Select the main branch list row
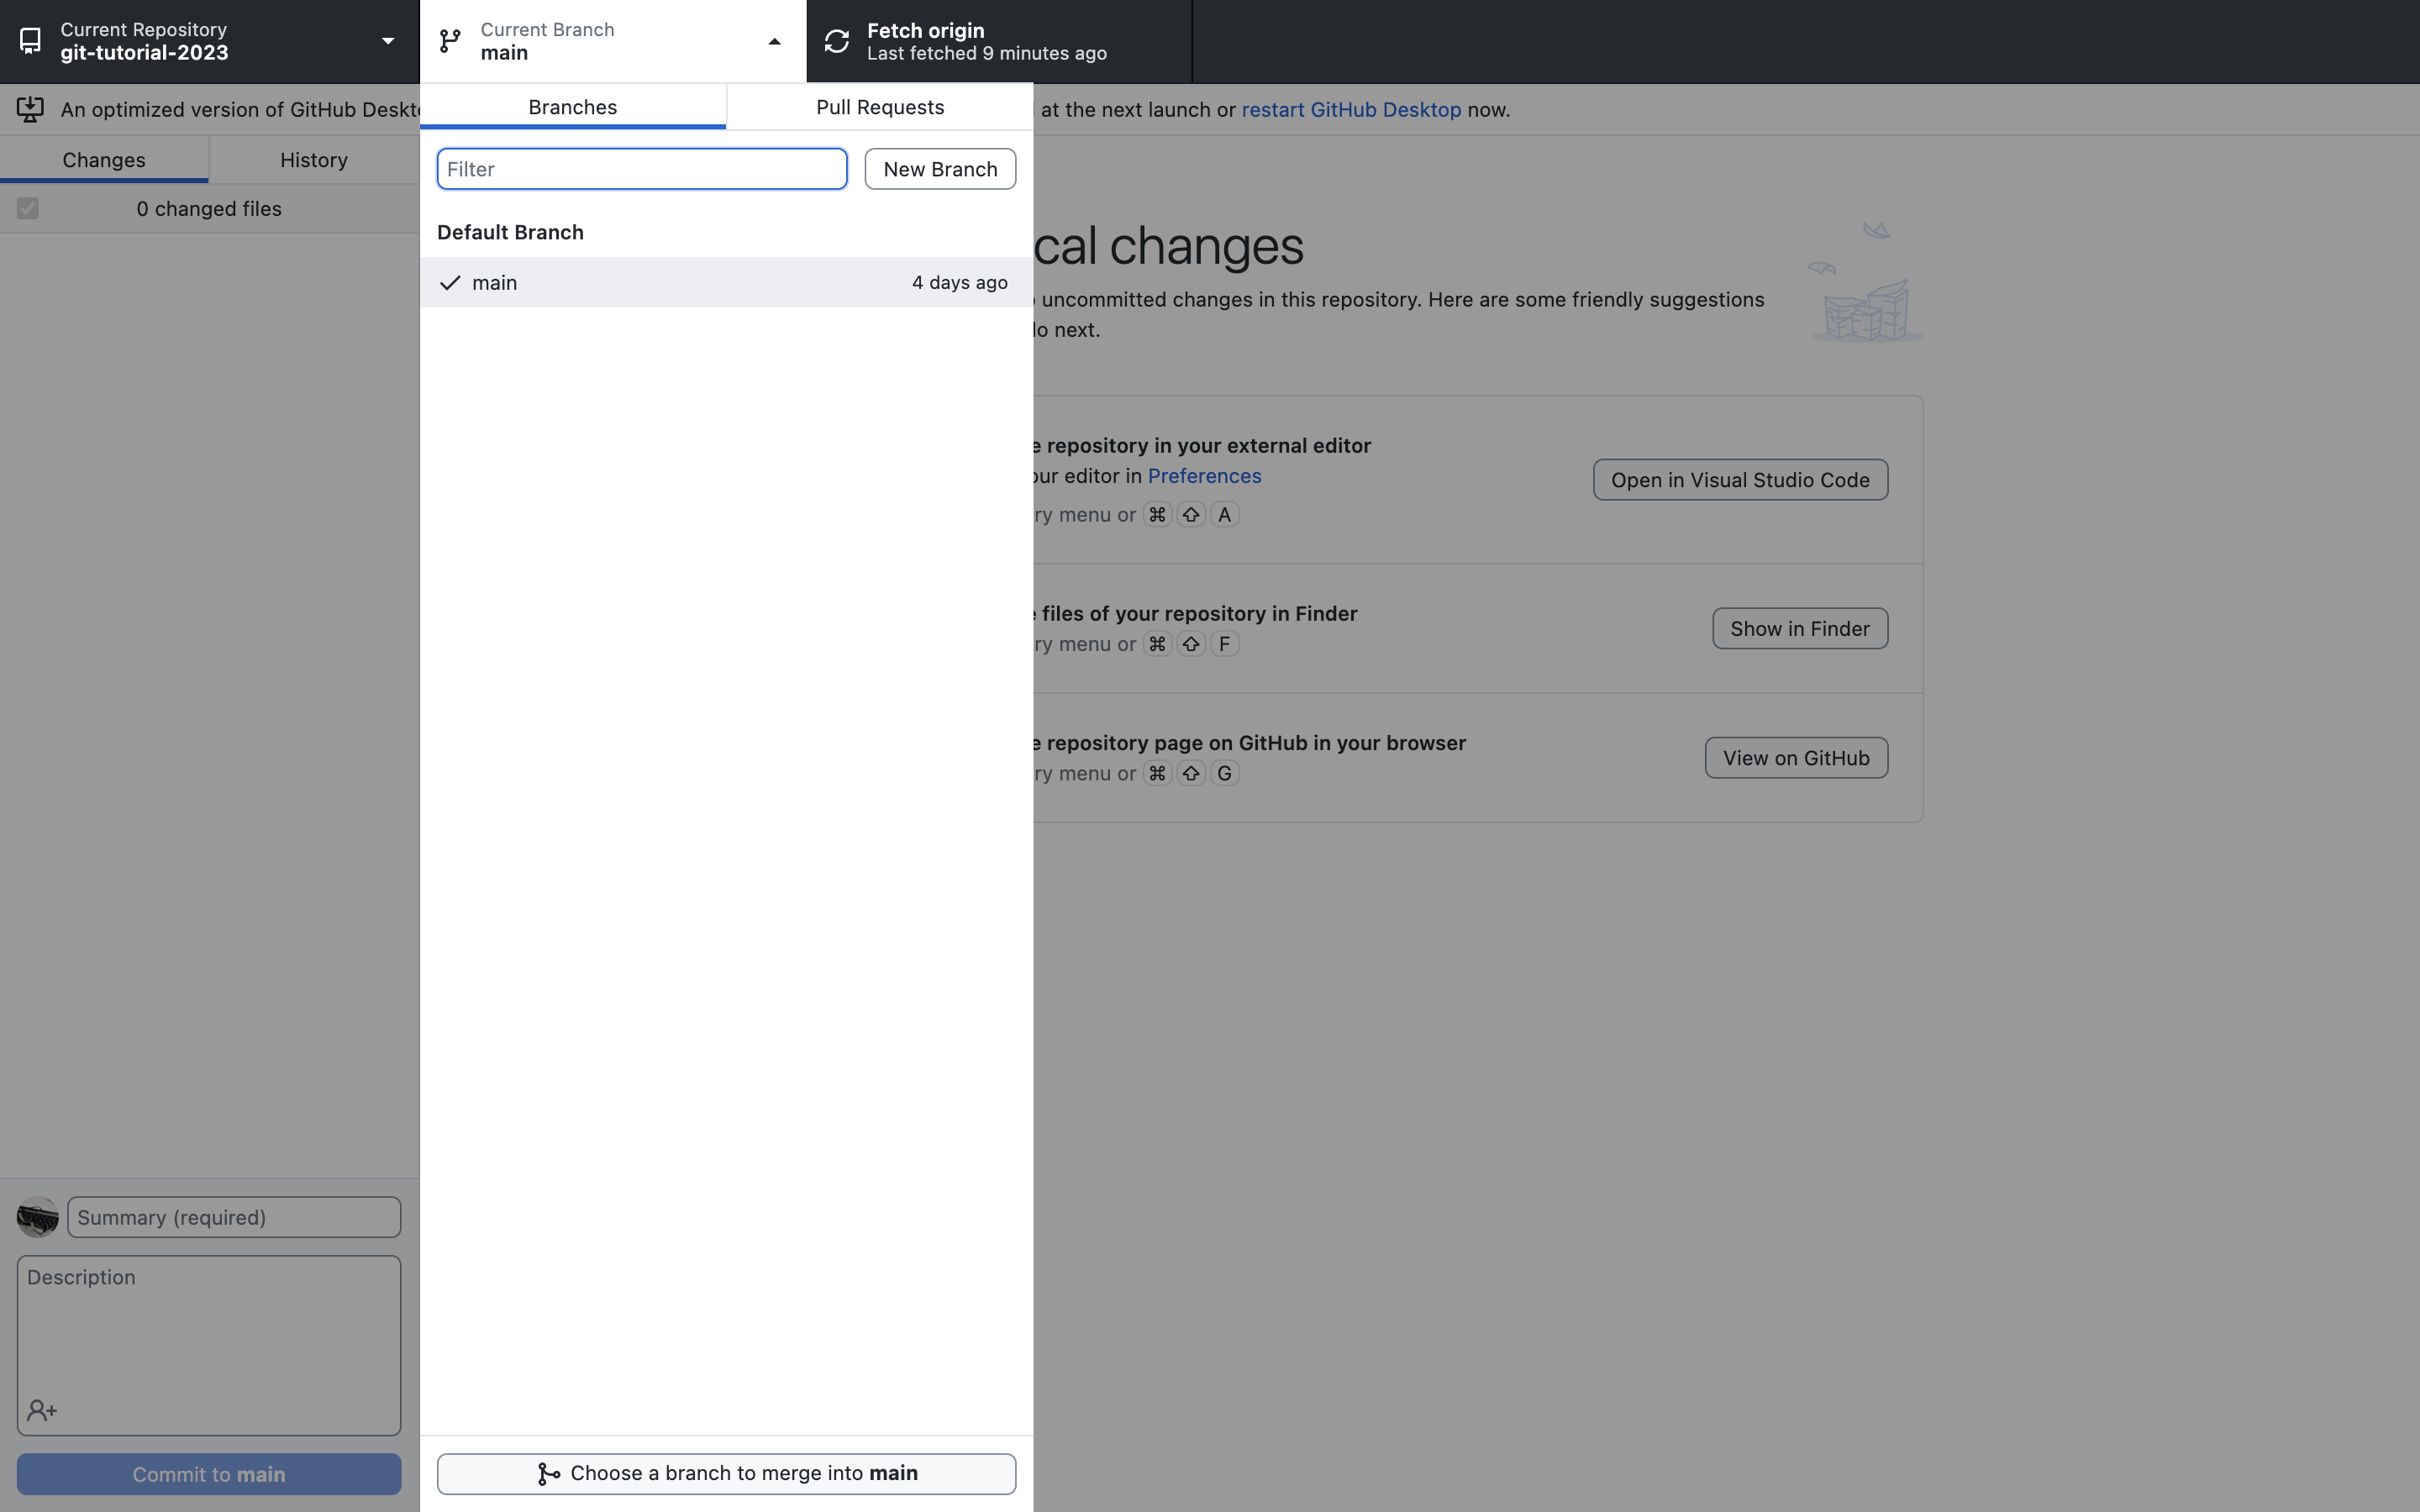The height and width of the screenshot is (1512, 2420). tap(726, 283)
